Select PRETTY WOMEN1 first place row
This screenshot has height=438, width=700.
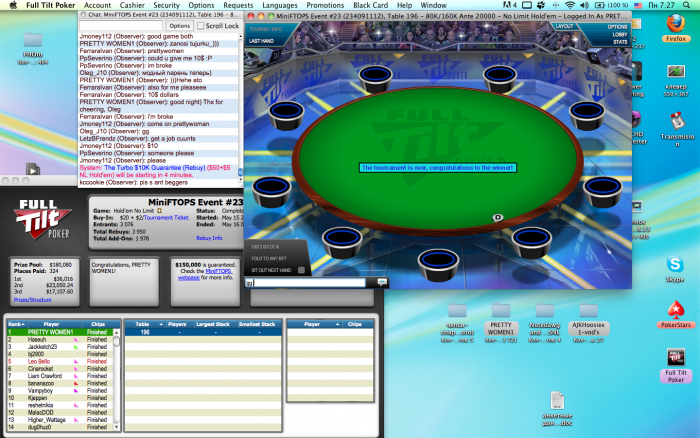tap(60, 332)
